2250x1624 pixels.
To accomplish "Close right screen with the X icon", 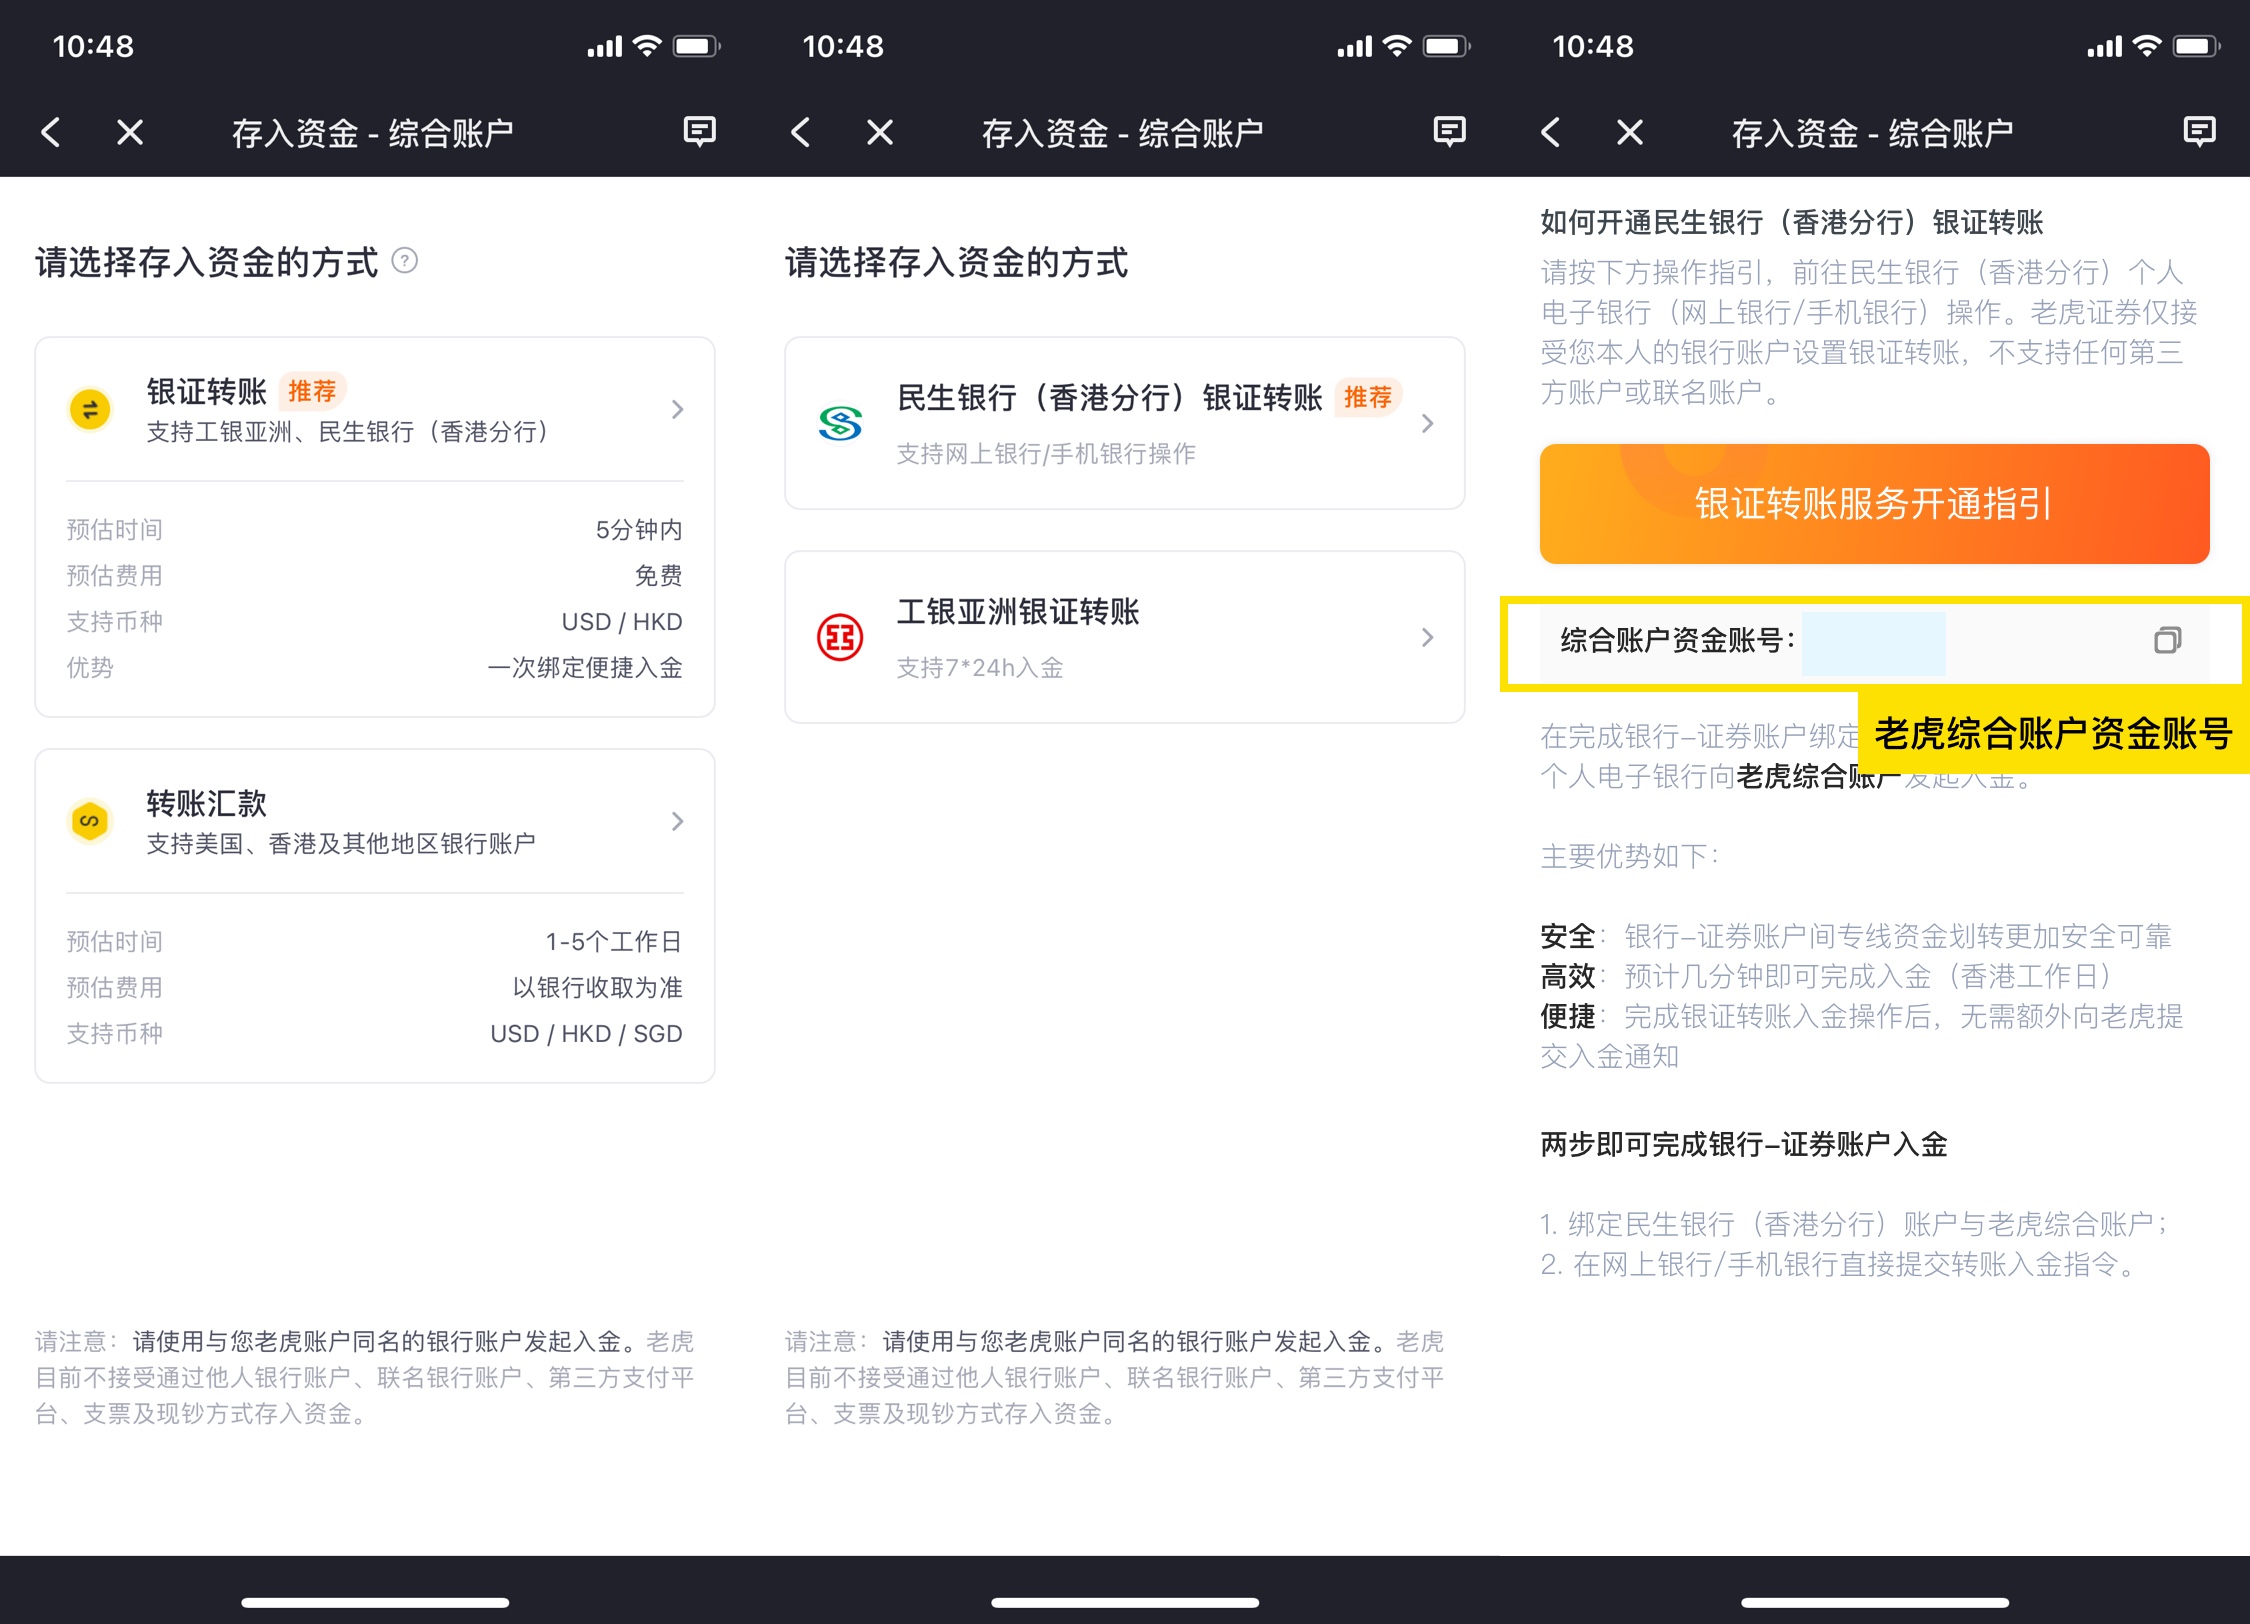I will click(1630, 132).
